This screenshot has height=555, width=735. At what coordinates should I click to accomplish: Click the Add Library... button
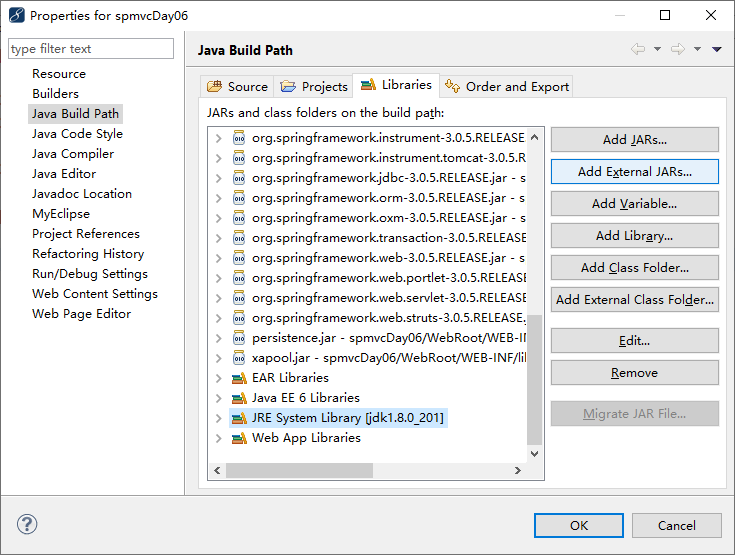pos(635,235)
